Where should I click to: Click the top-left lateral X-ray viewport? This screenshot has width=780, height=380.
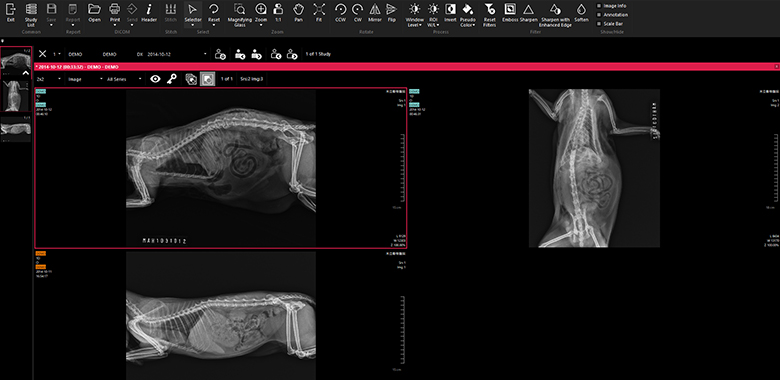[x=220, y=168]
